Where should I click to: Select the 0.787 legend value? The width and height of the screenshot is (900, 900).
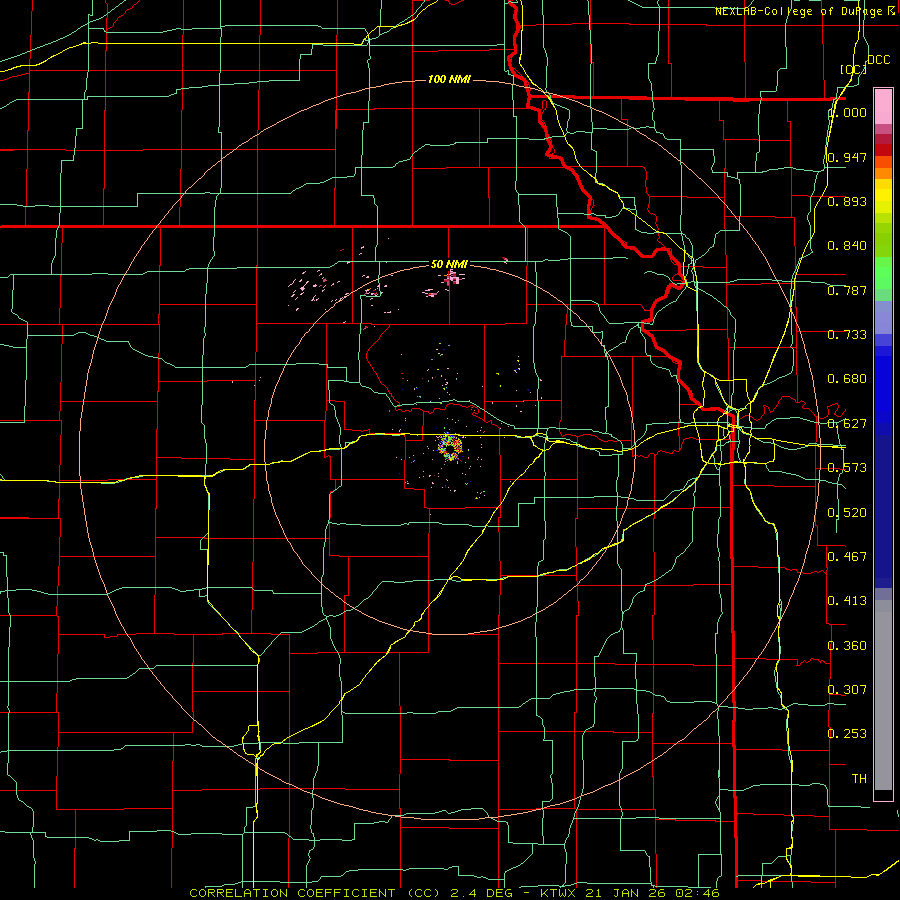coord(847,290)
